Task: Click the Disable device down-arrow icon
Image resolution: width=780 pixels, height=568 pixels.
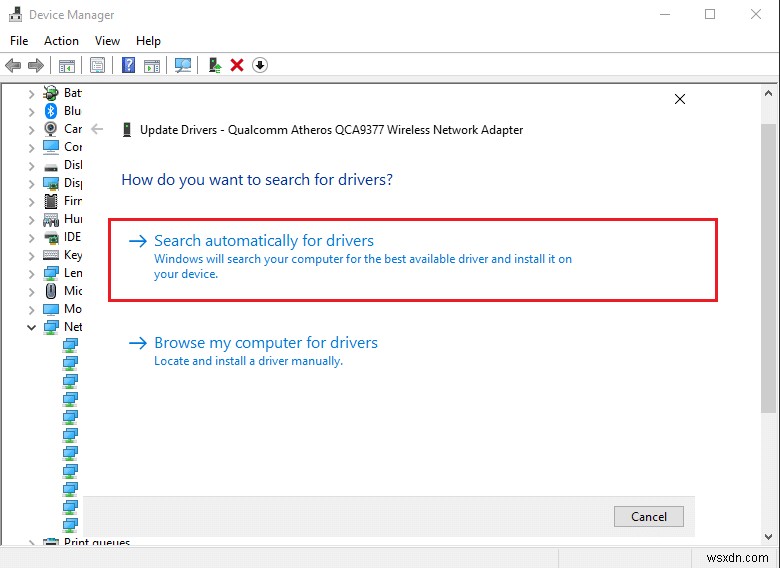Action: (x=260, y=65)
